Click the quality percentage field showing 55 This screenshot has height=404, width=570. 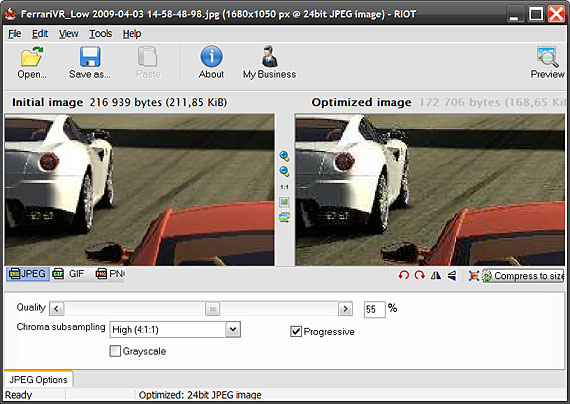[x=374, y=309]
